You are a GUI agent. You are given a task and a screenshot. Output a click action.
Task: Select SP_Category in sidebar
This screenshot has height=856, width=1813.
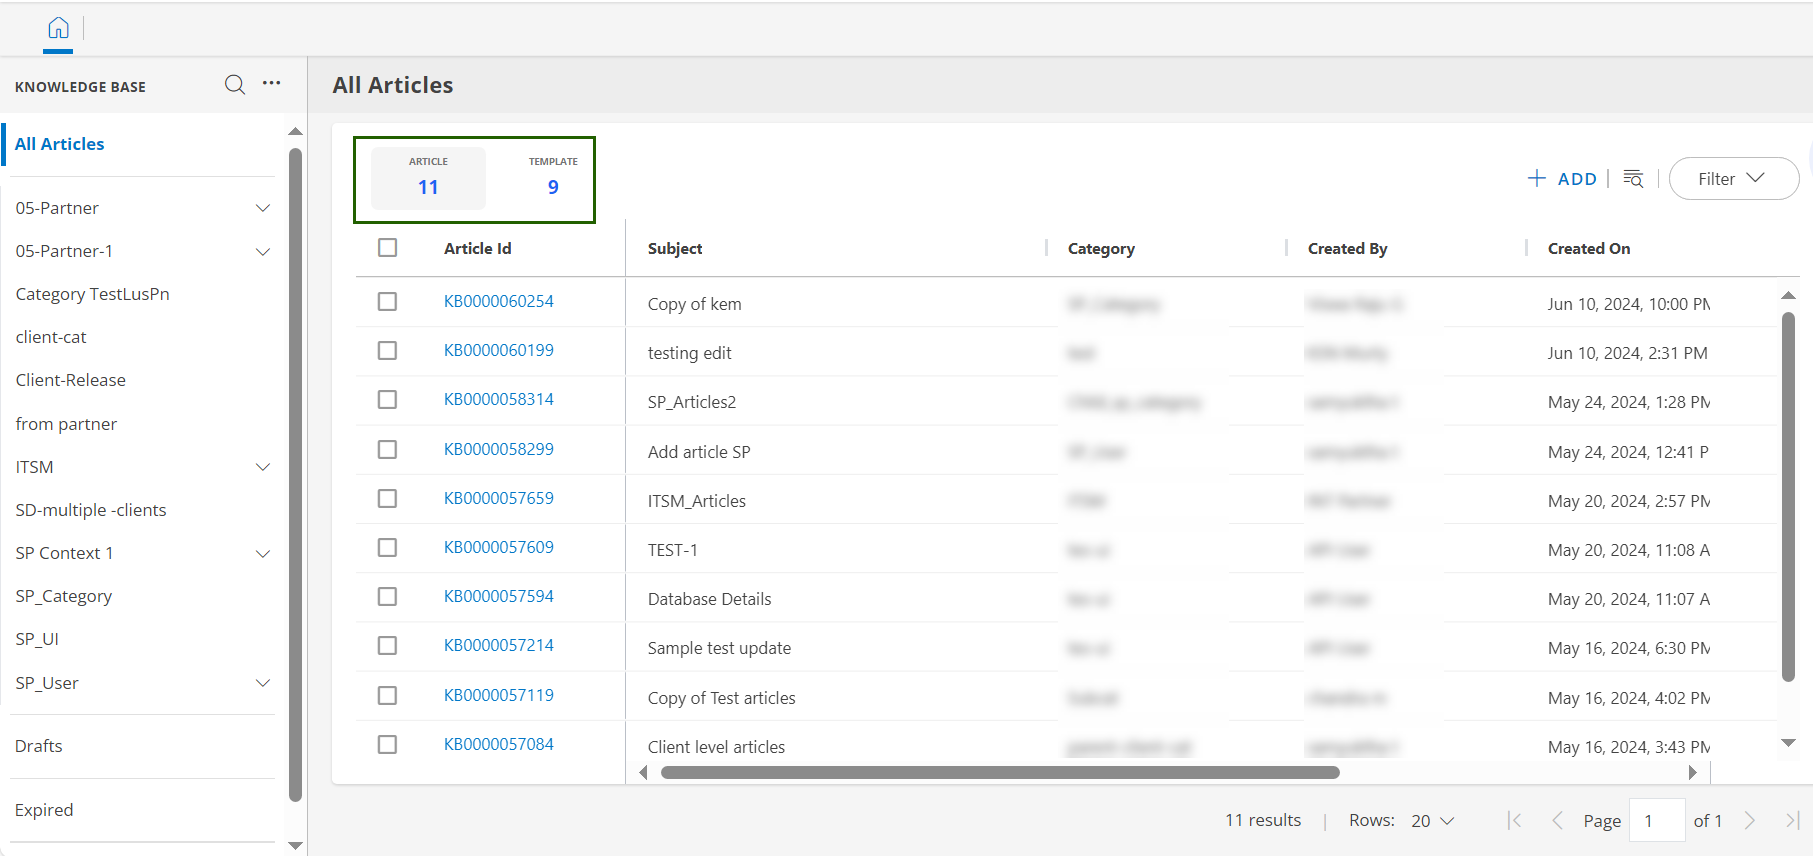coord(64,596)
